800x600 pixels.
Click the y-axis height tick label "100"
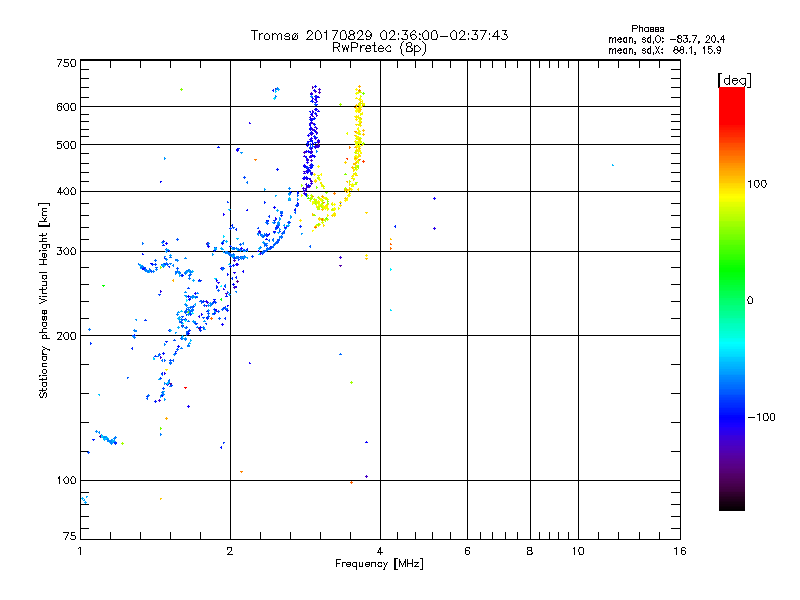point(66,481)
